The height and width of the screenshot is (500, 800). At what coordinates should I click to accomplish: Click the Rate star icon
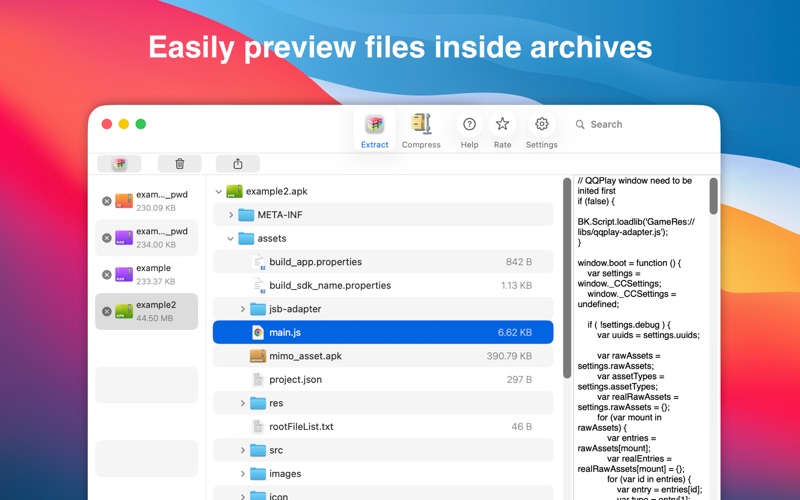pyautogui.click(x=502, y=123)
